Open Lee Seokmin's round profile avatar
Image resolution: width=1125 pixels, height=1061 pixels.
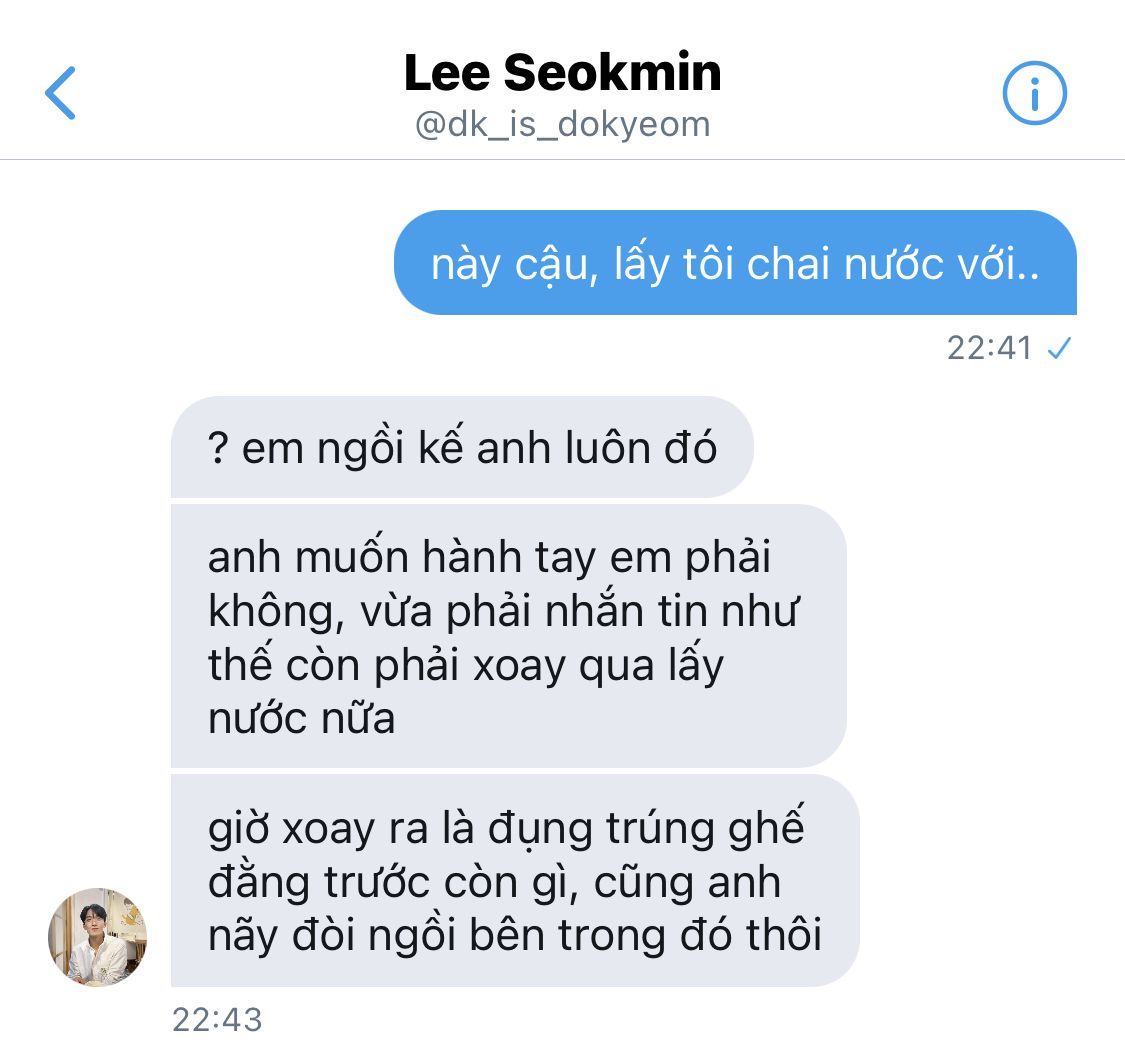point(98,937)
